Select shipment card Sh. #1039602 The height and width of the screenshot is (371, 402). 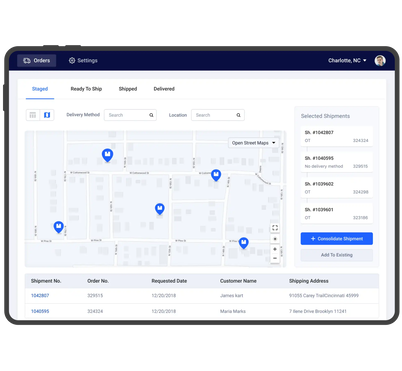[336, 188]
